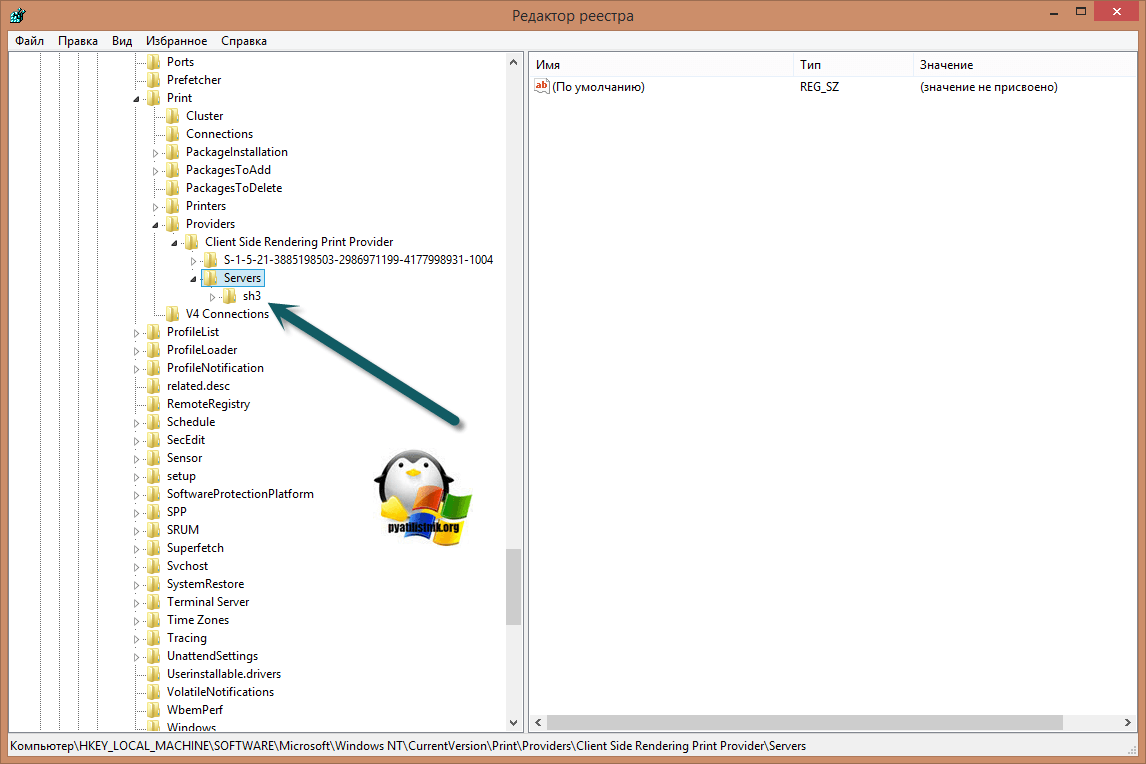Screen dimensions: 1146x764
Task: Click the folder icon next to Cluster
Action: (x=172, y=116)
